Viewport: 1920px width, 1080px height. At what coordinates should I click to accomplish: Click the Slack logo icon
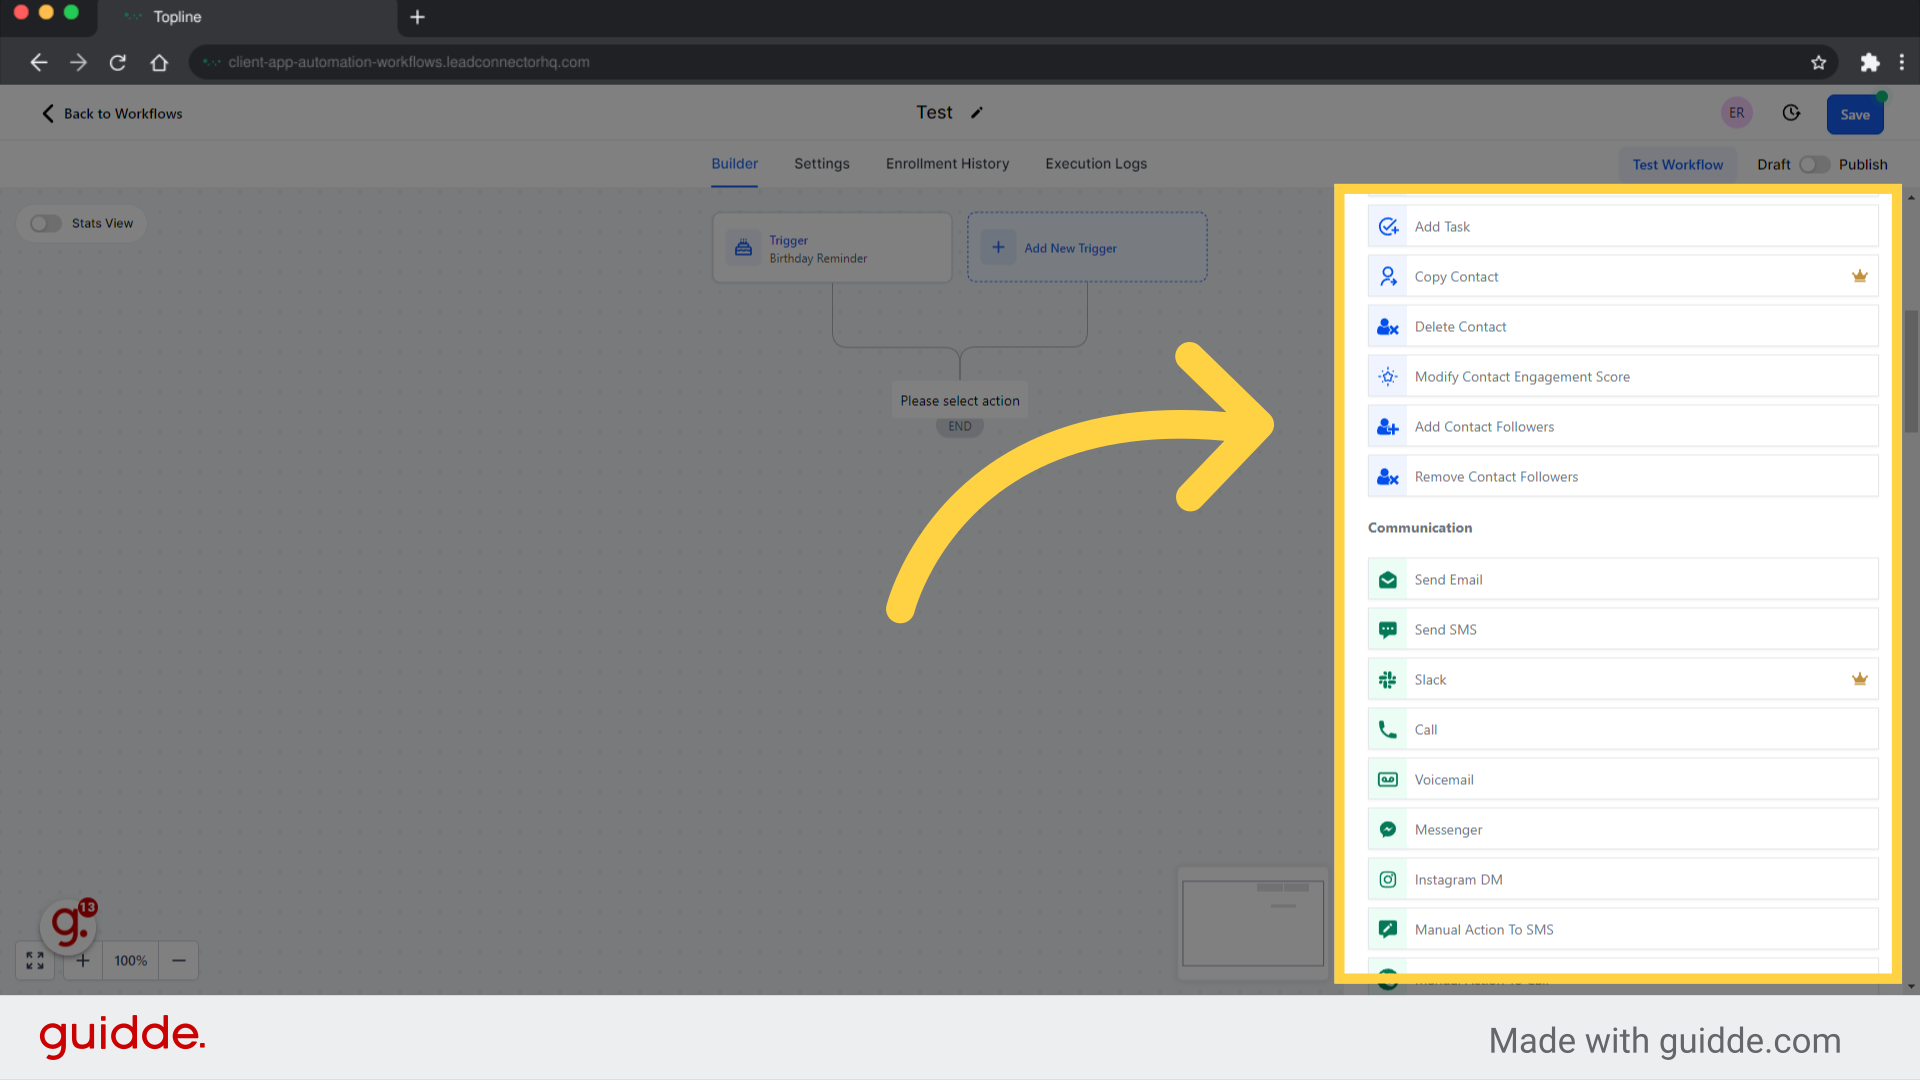tap(1388, 680)
